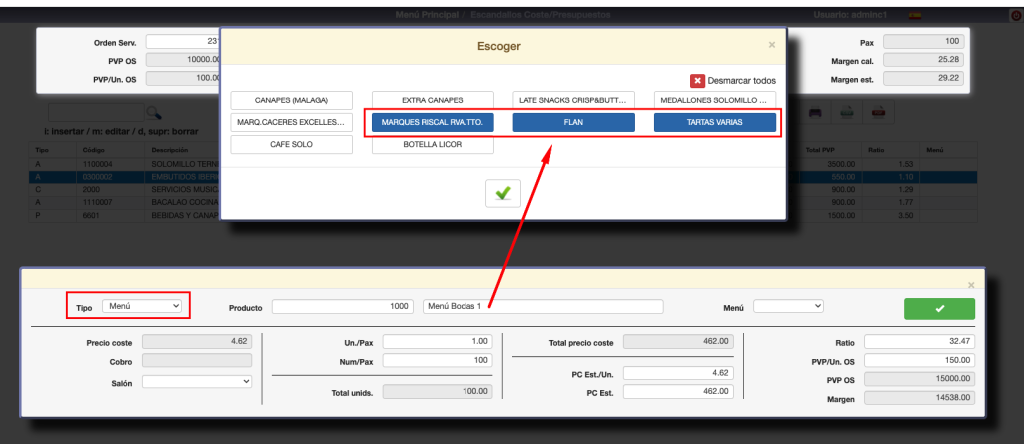This screenshot has height=444, width=1024.
Task: Toggle the TARTAS VARIAS selection
Action: (714, 122)
